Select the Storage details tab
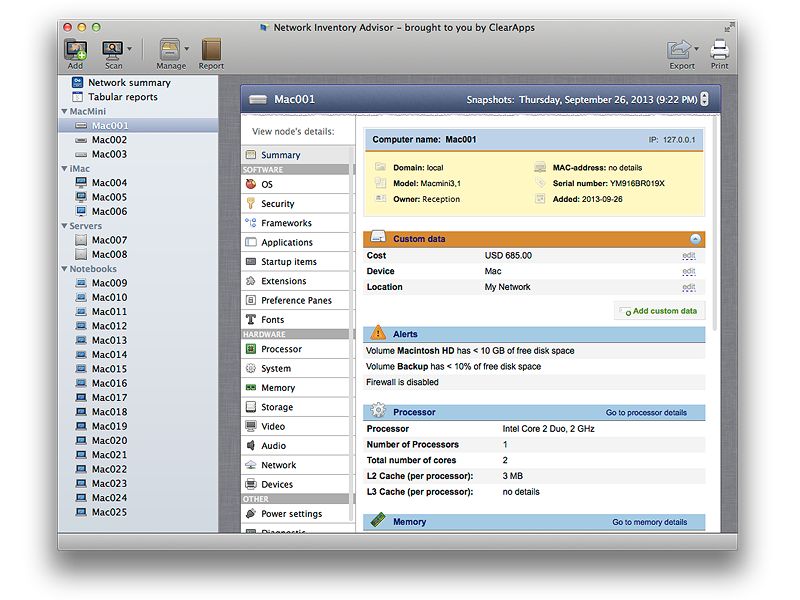 tap(276, 407)
